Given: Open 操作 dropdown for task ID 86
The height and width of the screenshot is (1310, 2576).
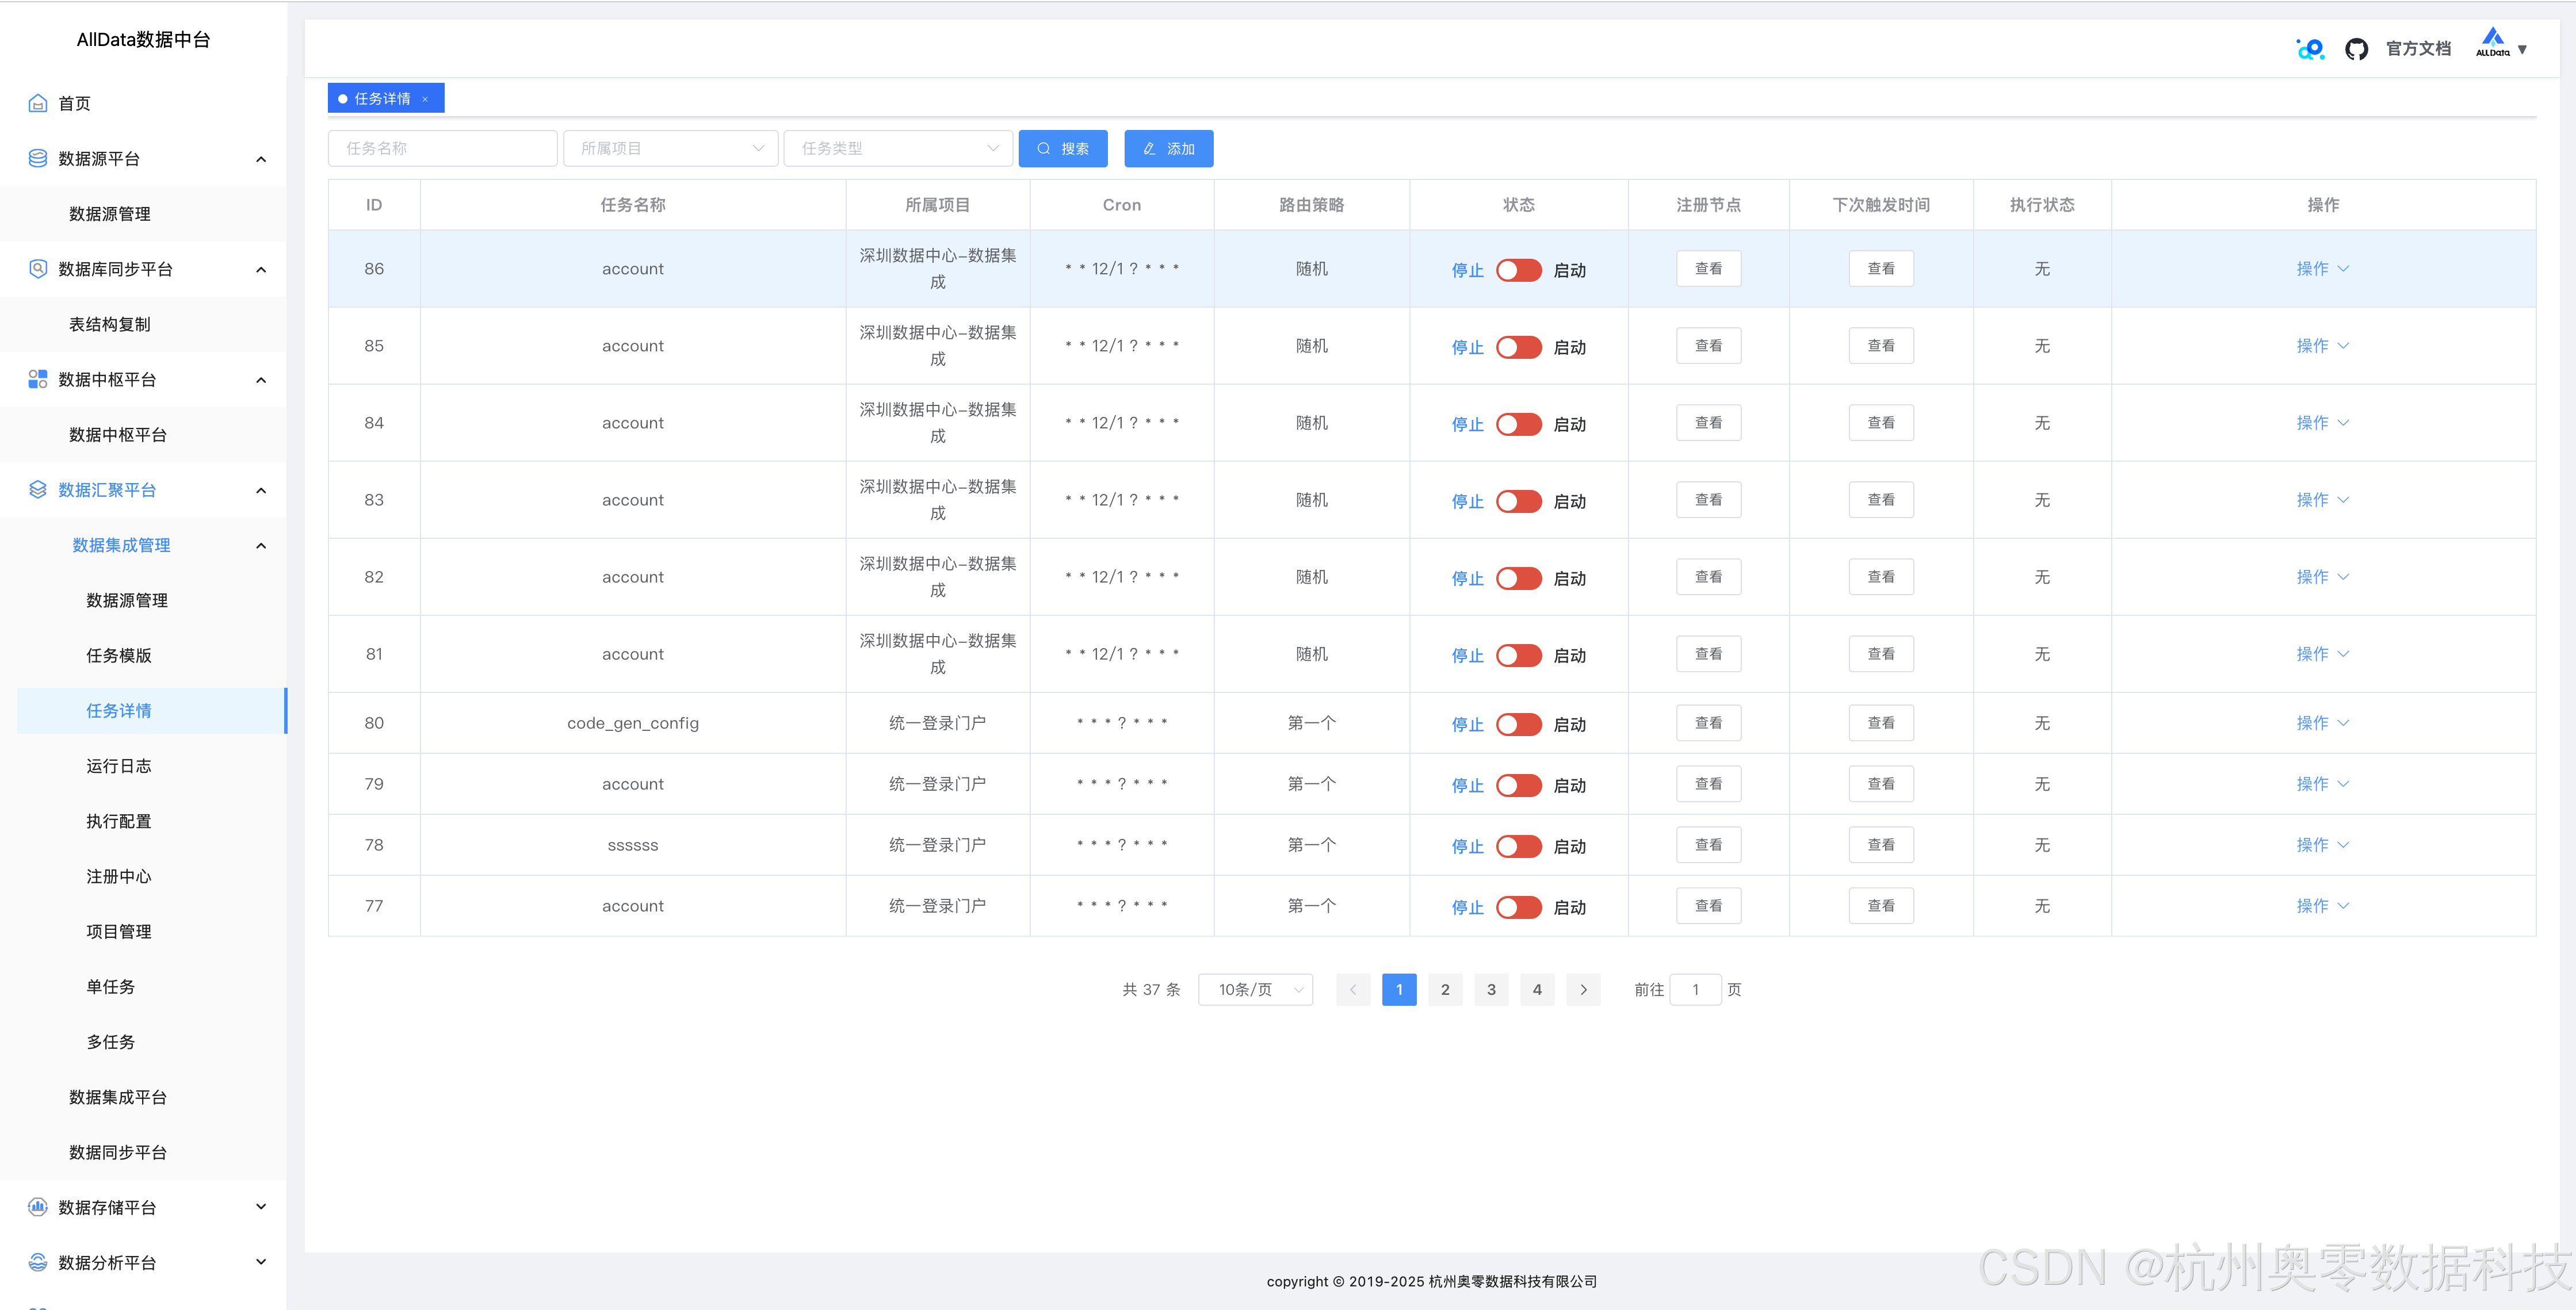Looking at the screenshot, I should 2322,268.
